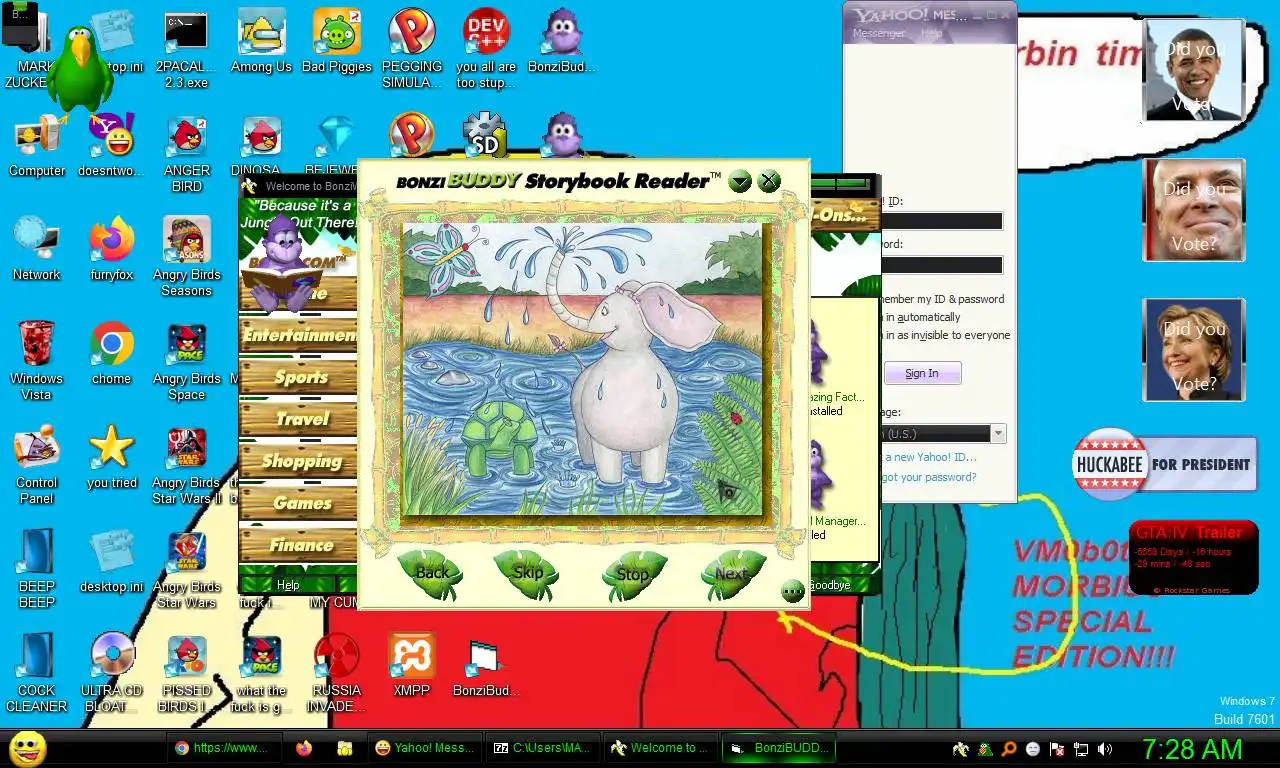The height and width of the screenshot is (768, 1280).
Task: Click the 7:28 AM taskbar clock
Action: pyautogui.click(x=1193, y=749)
